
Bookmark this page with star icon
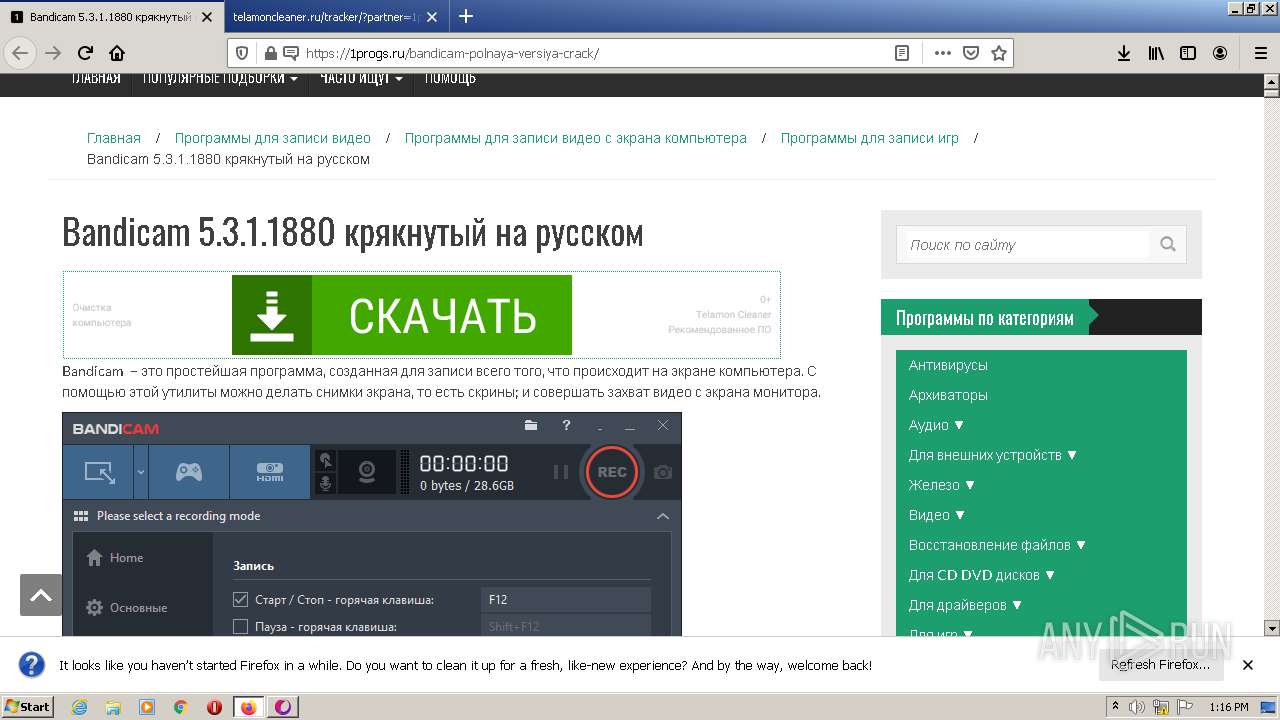tap(998, 53)
